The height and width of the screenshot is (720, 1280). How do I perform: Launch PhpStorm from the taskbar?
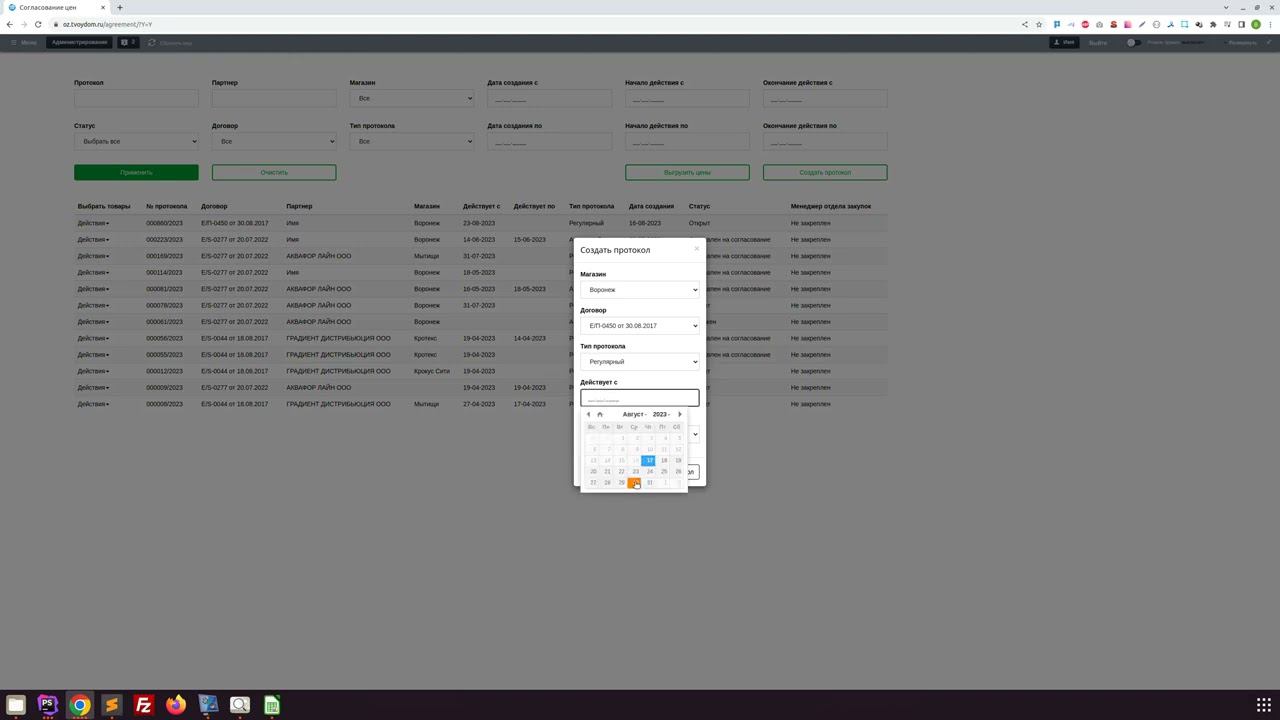tap(48, 705)
